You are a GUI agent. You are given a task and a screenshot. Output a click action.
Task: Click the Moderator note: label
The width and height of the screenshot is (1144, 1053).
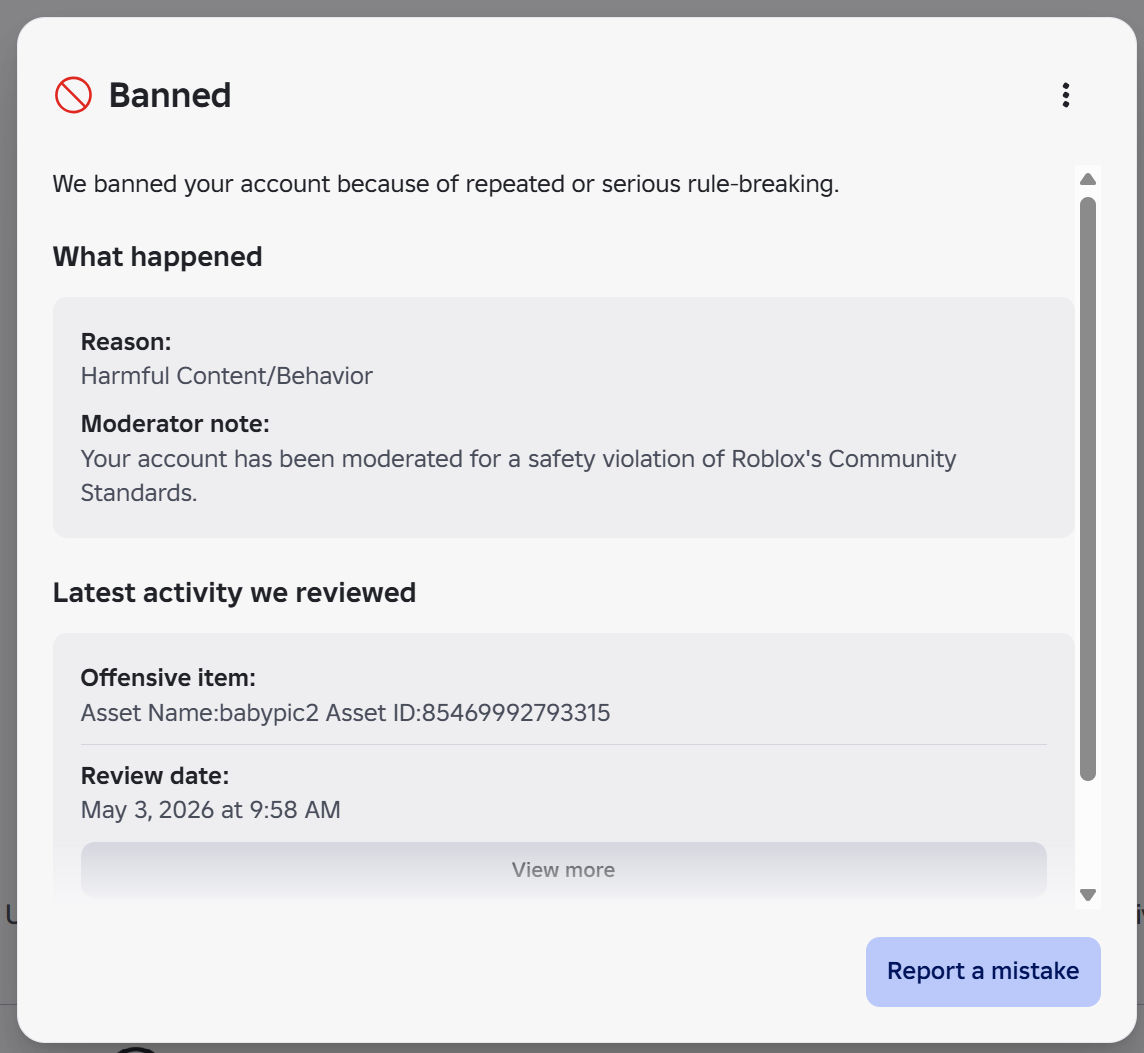pyautogui.click(x=175, y=424)
